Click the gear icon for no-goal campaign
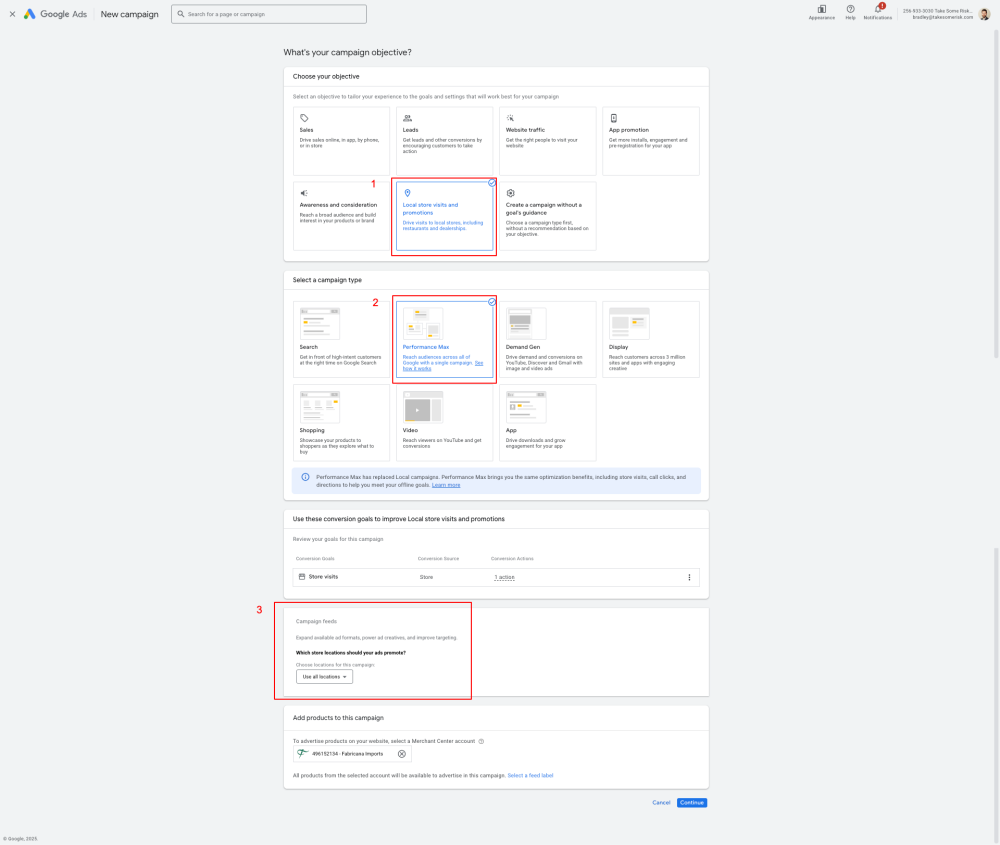1000x845 pixels. [x=510, y=193]
